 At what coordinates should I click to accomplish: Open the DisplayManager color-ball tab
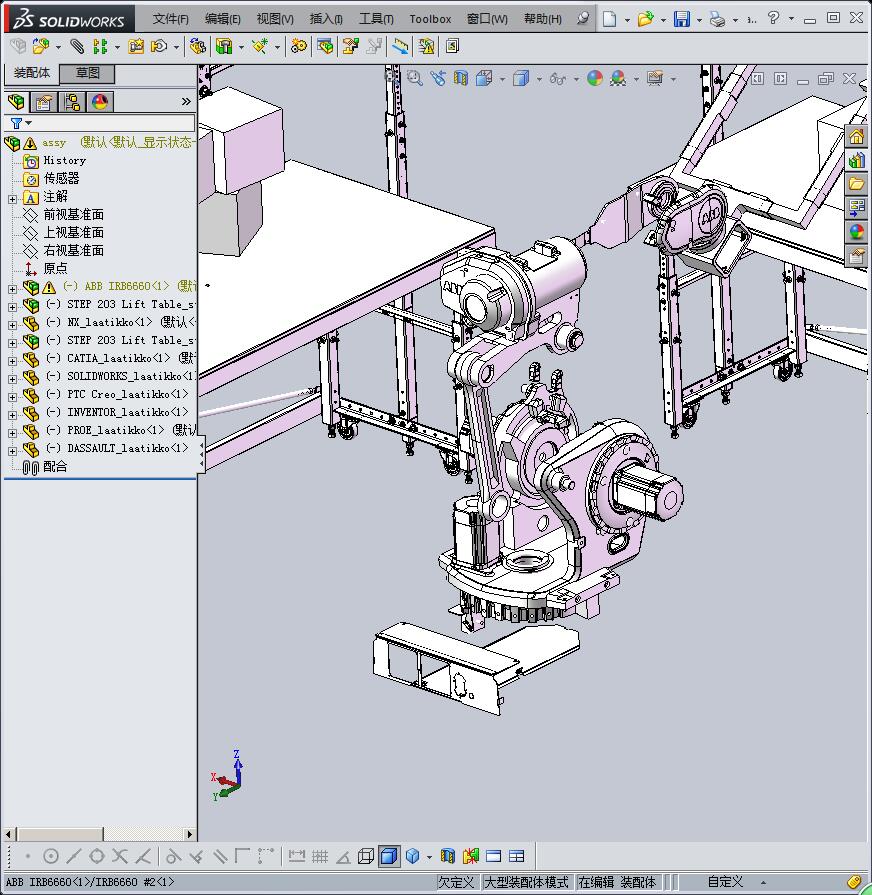[100, 102]
